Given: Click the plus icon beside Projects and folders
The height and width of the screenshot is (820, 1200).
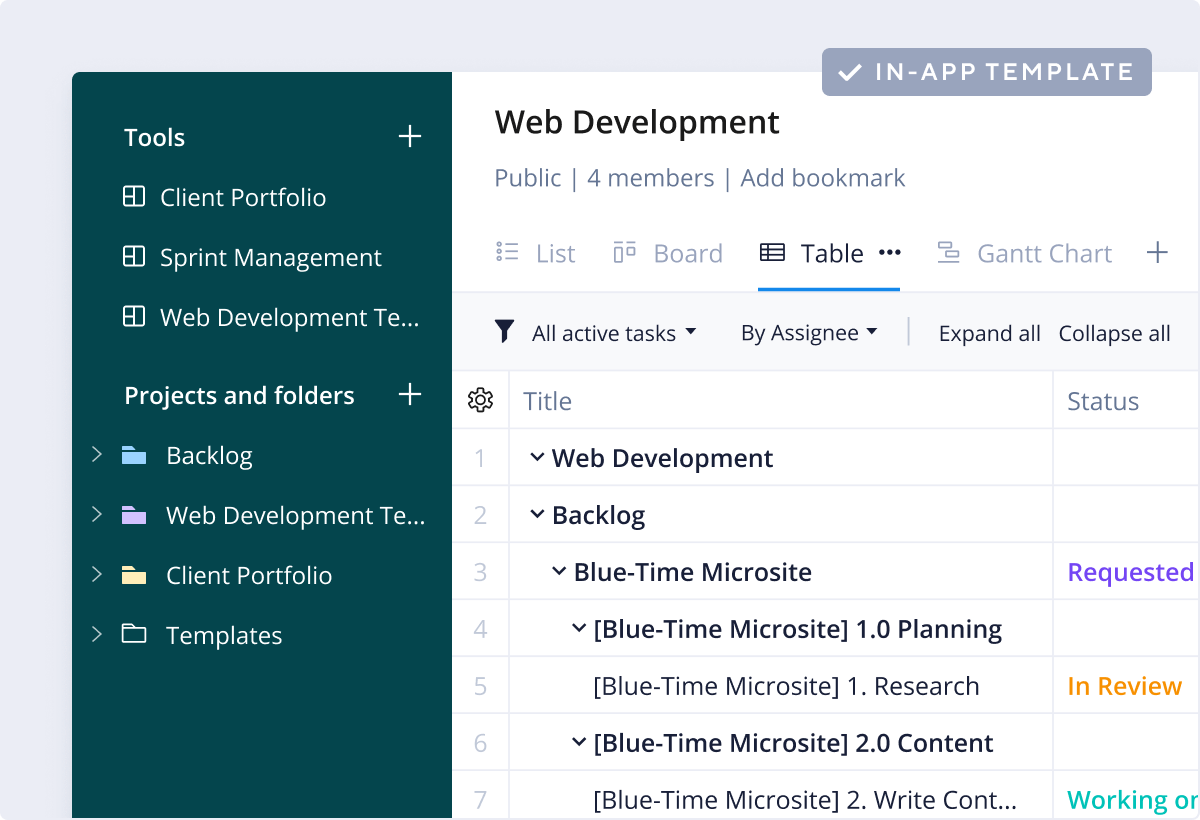Looking at the screenshot, I should click(x=410, y=395).
